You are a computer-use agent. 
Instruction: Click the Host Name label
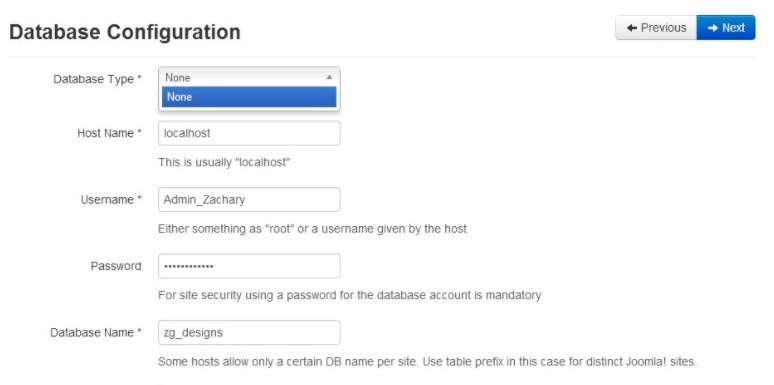click(110, 133)
